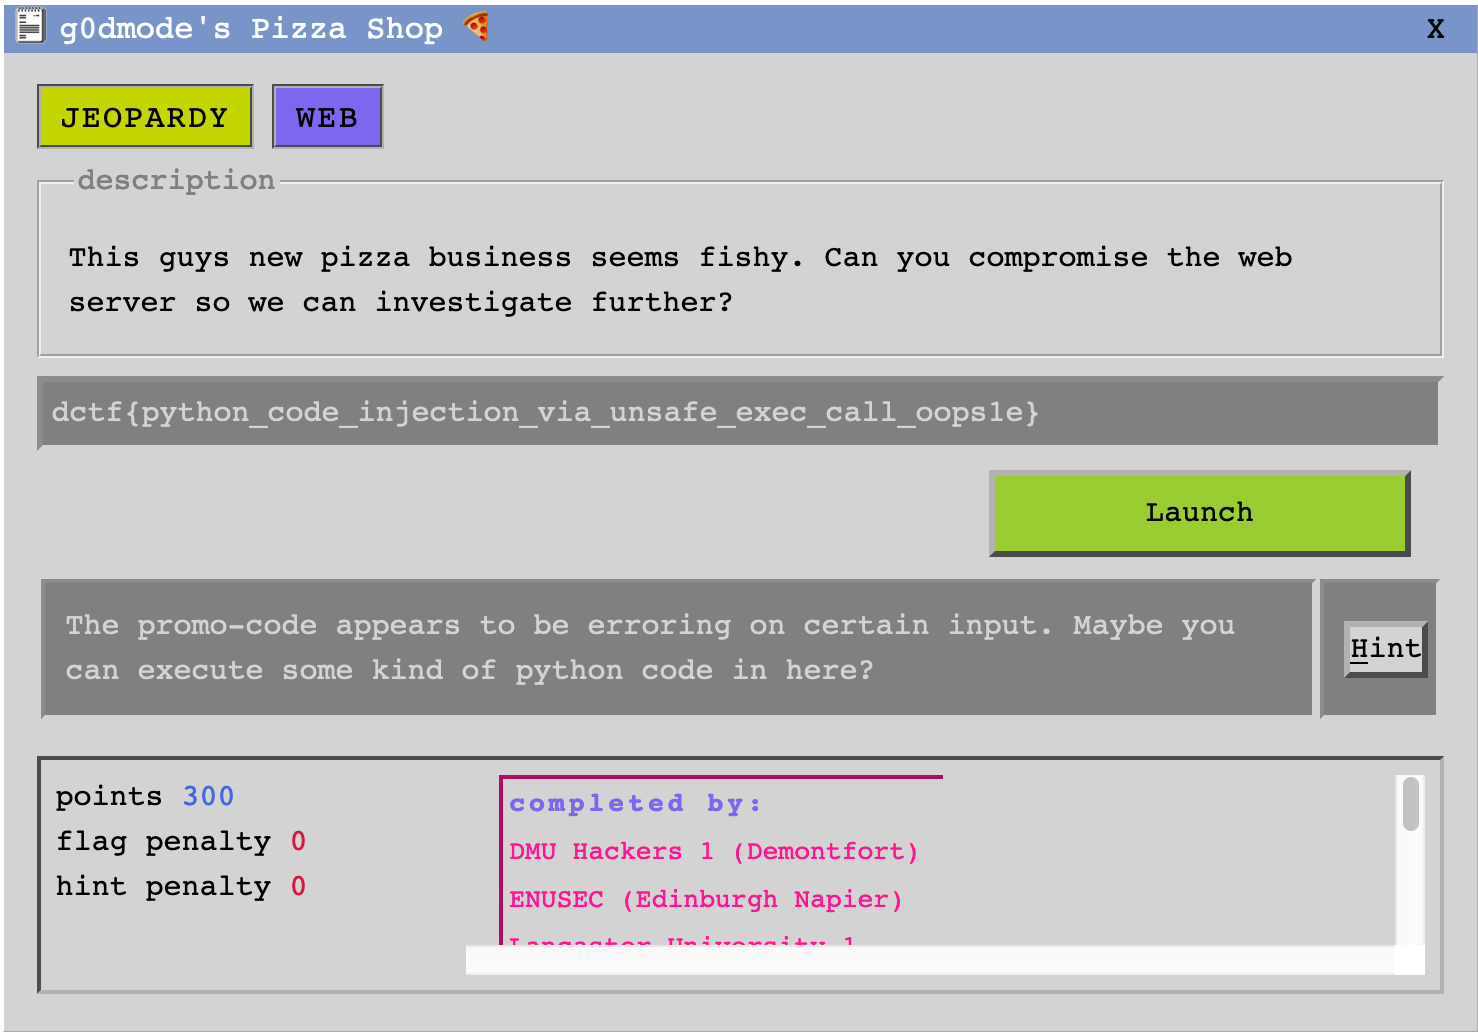The width and height of the screenshot is (1478, 1032).
Task: Click the scrollbar thumb in completed list
Action: (1411, 804)
